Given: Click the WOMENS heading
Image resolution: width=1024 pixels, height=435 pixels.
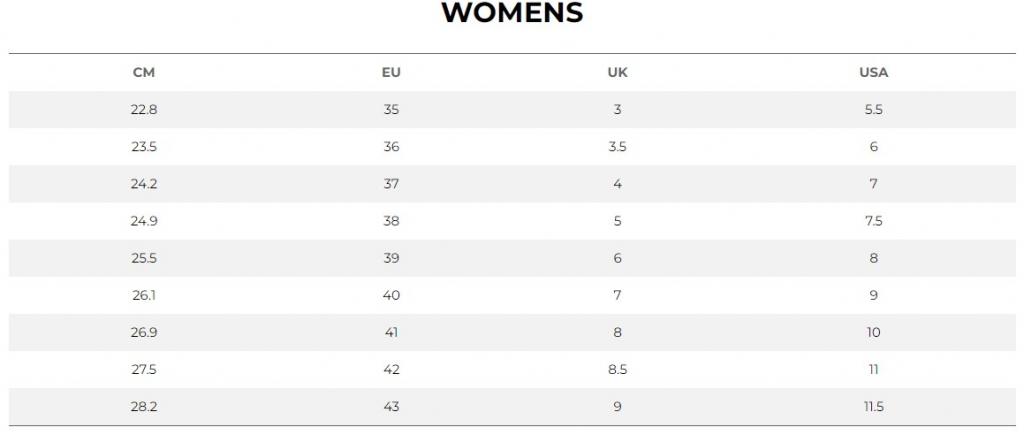Looking at the screenshot, I should tap(513, 13).
